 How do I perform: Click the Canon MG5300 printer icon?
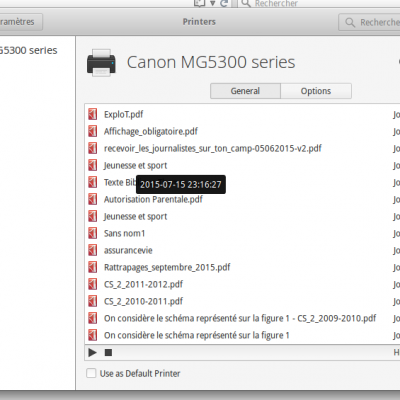[x=101, y=63]
